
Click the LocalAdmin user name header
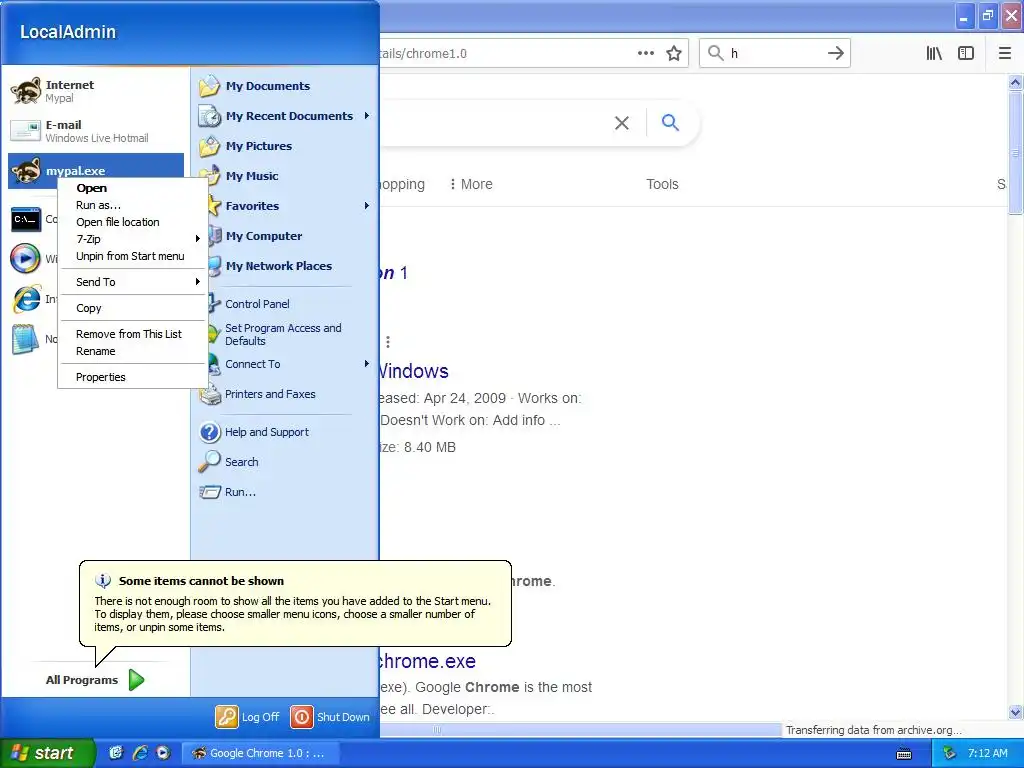(68, 32)
